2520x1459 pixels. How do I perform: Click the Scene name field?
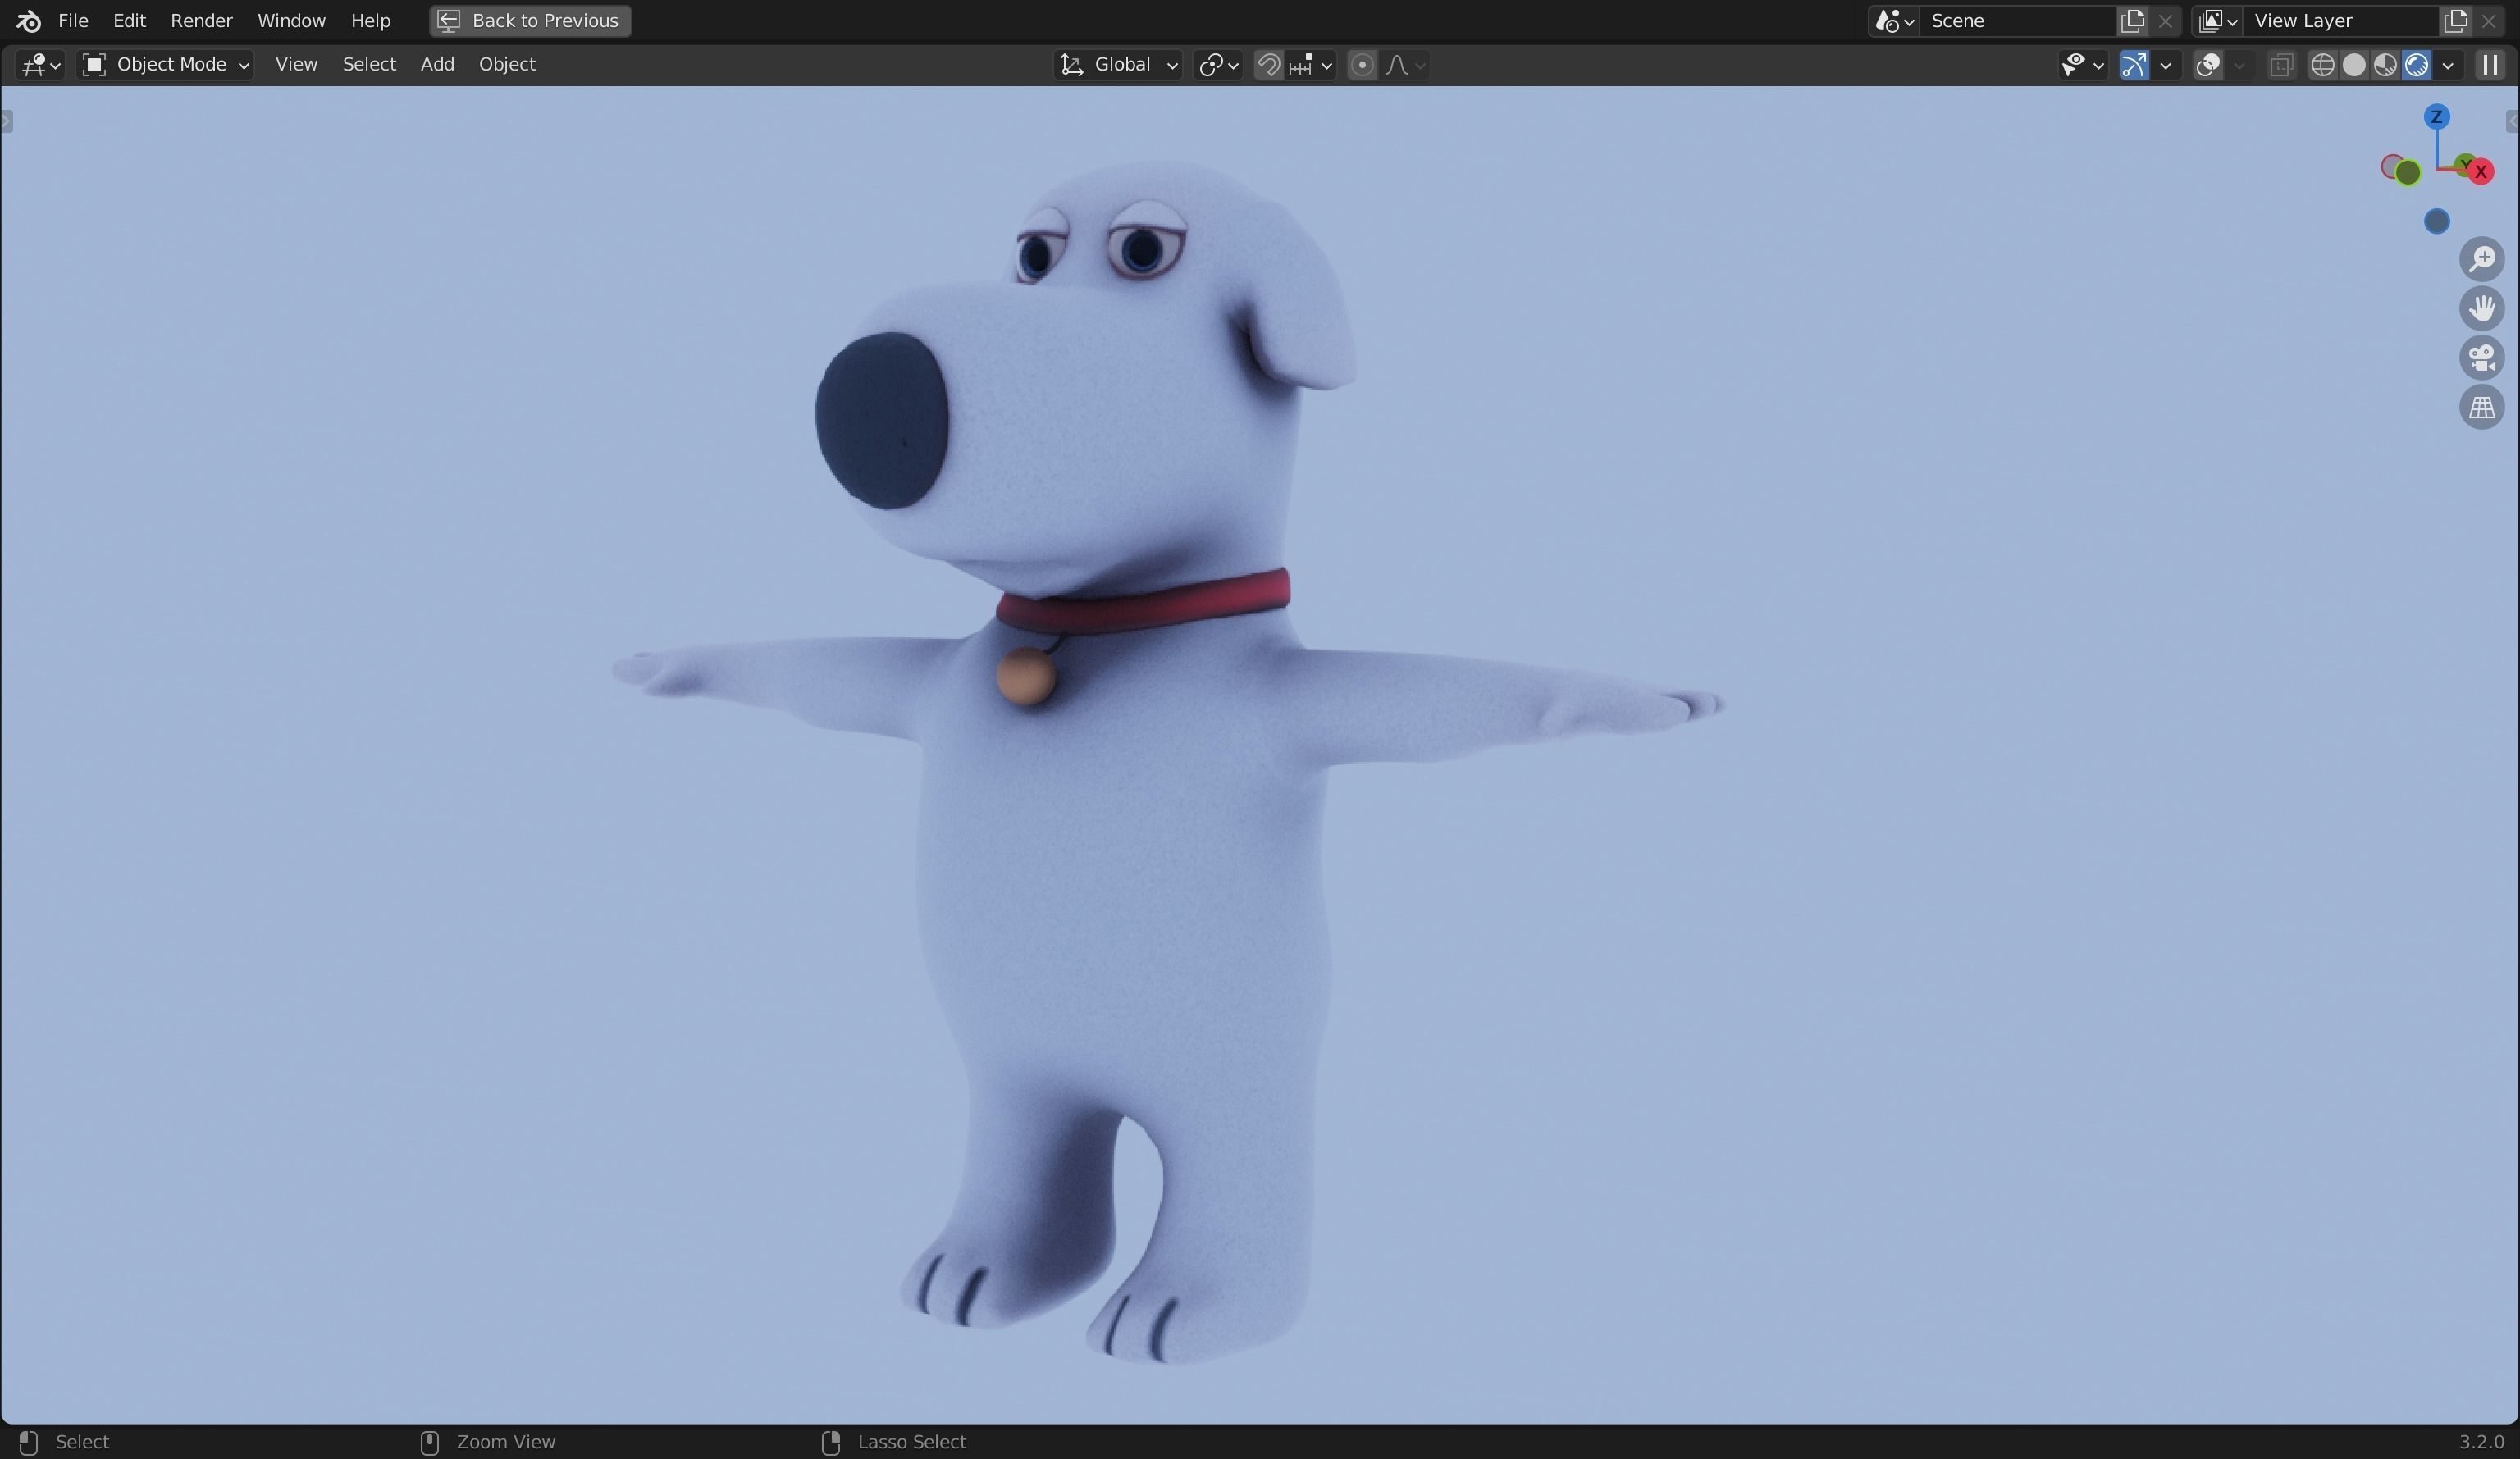coord(2019,20)
